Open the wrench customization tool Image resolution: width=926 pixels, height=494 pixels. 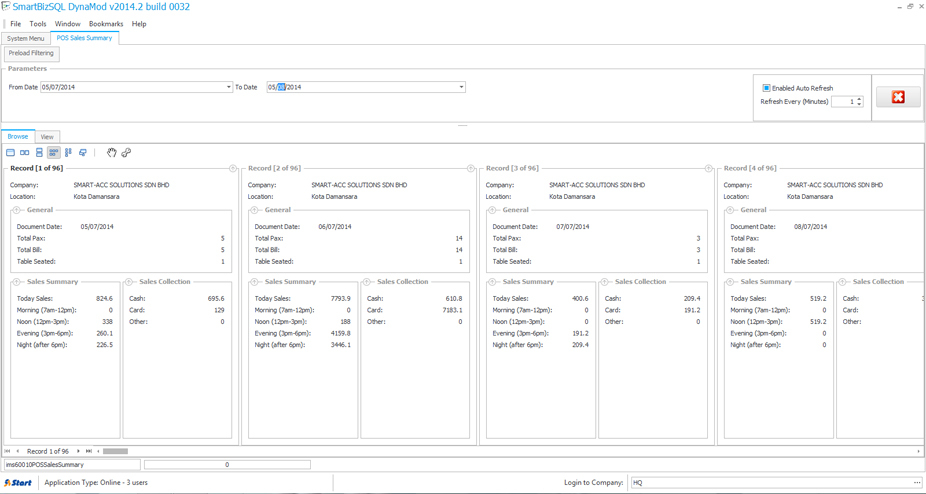click(x=126, y=152)
